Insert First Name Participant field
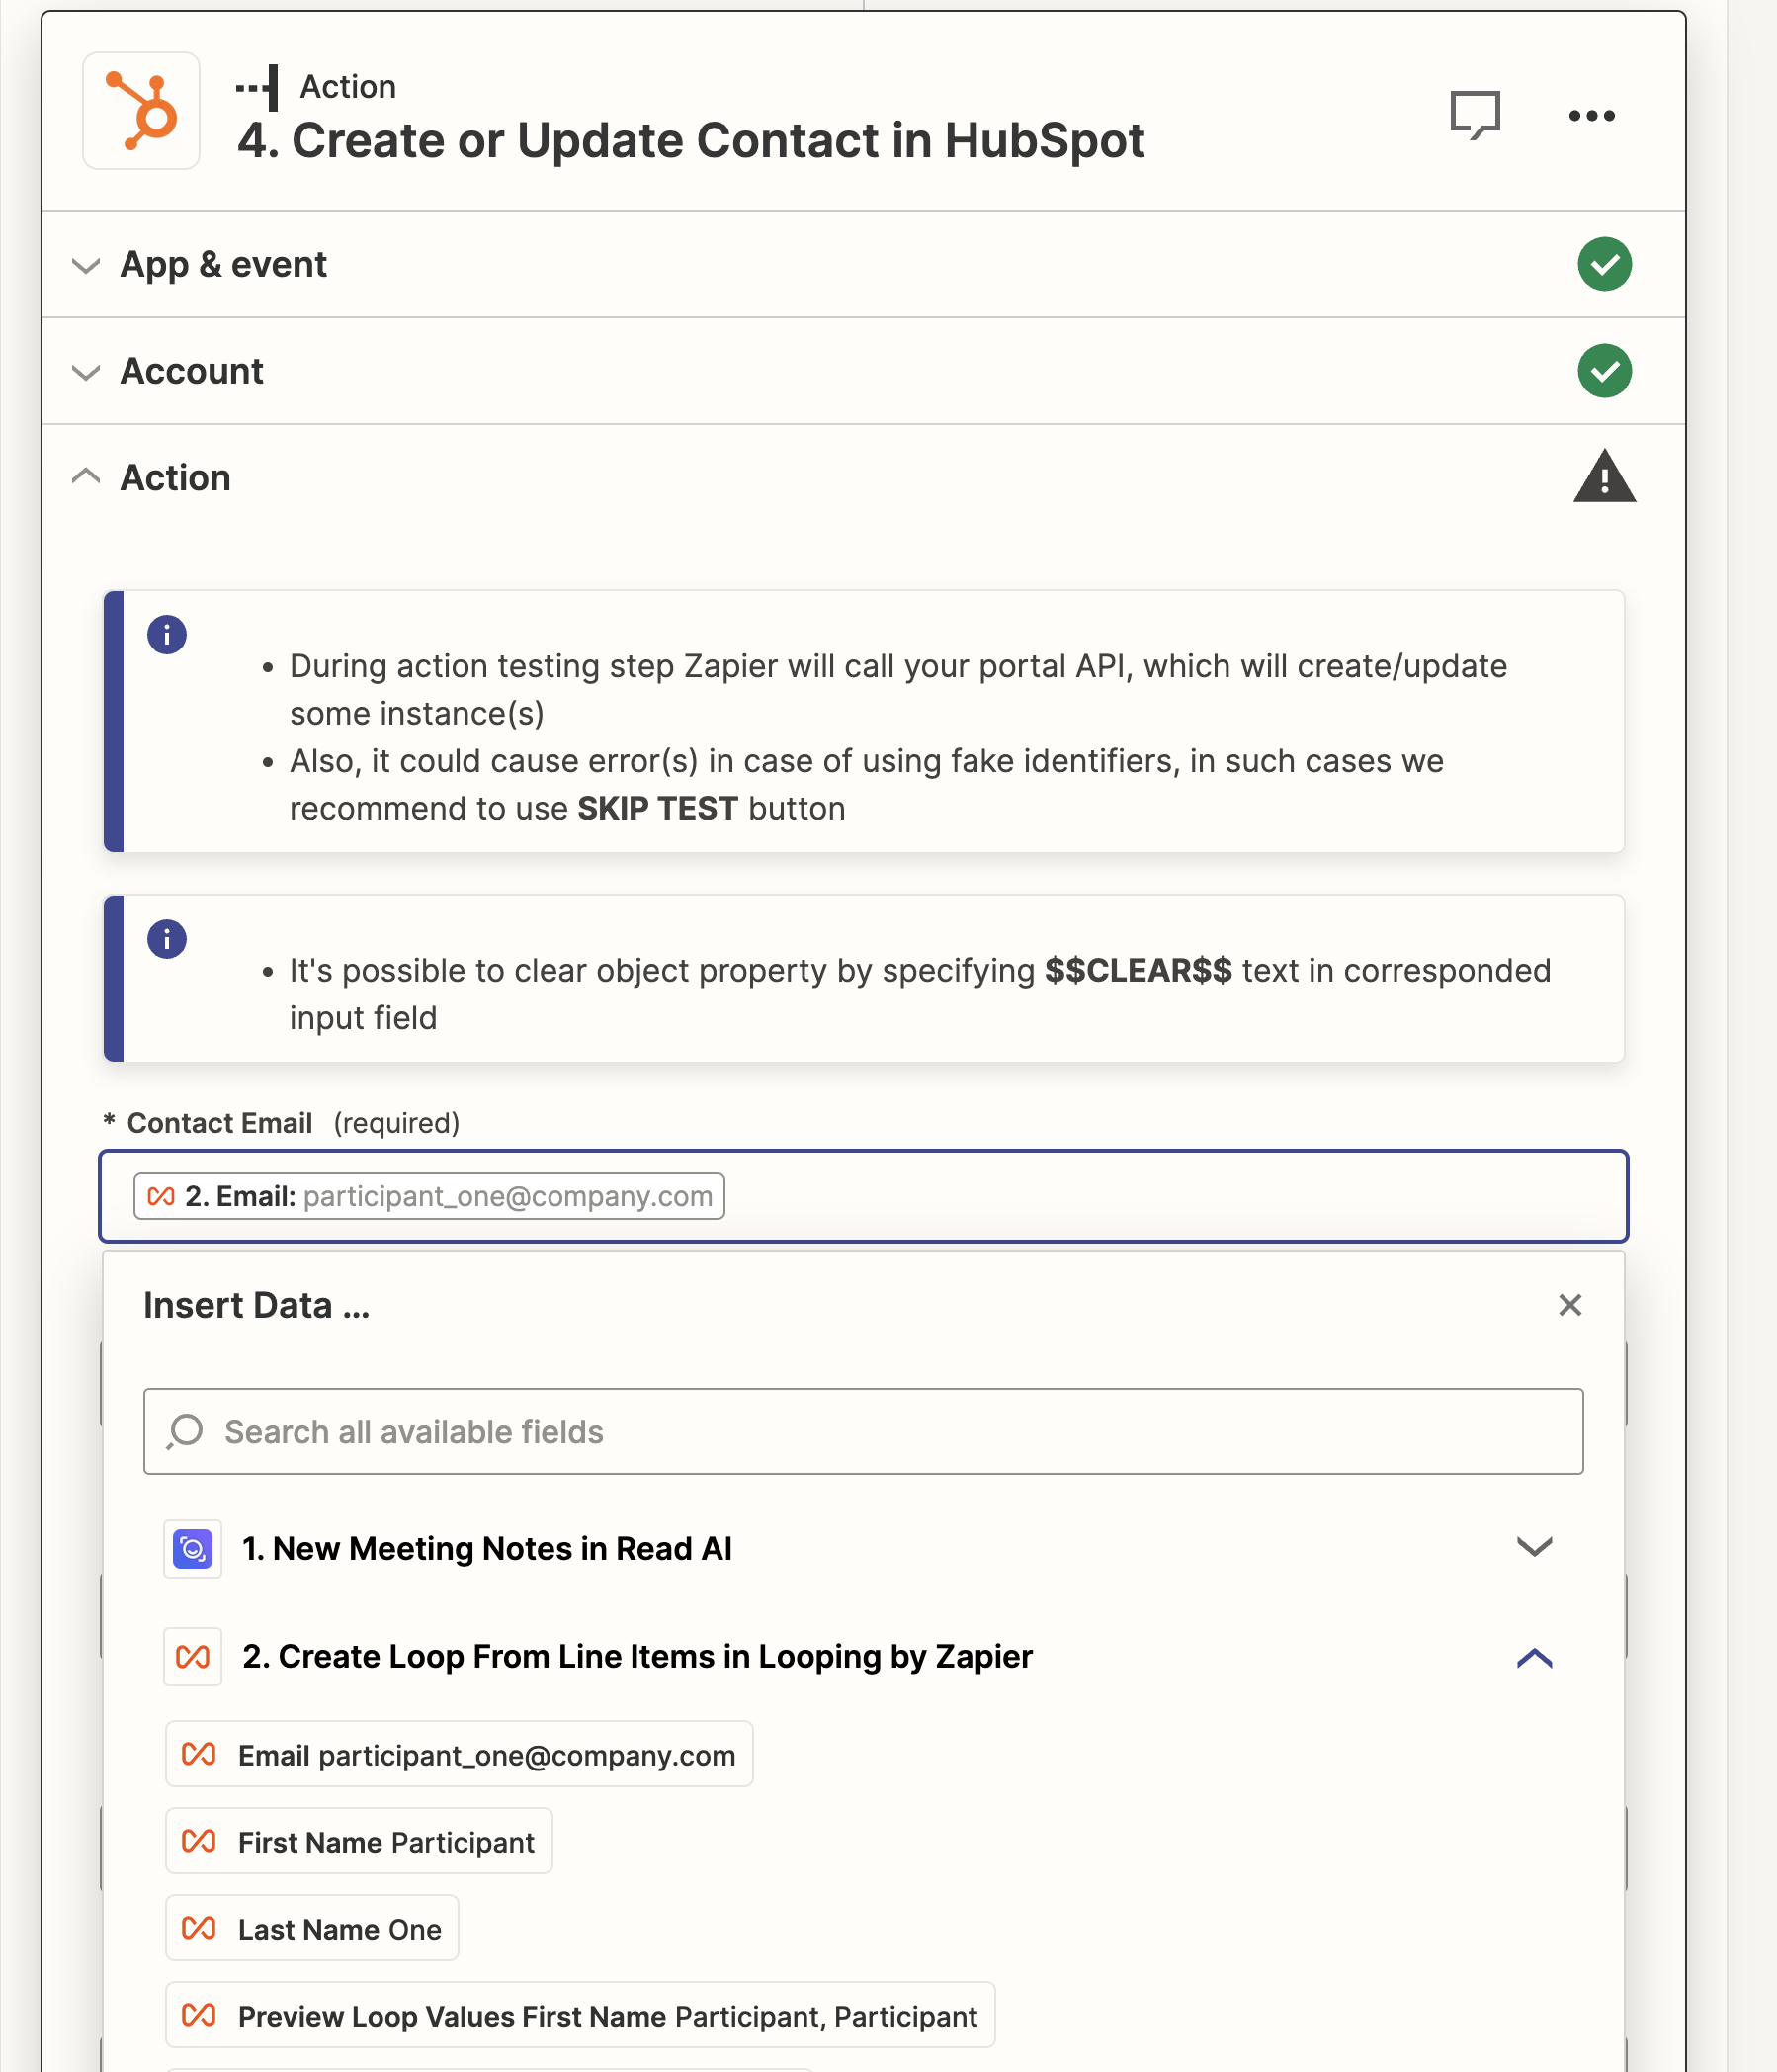The height and width of the screenshot is (2072, 1777). coord(359,1842)
